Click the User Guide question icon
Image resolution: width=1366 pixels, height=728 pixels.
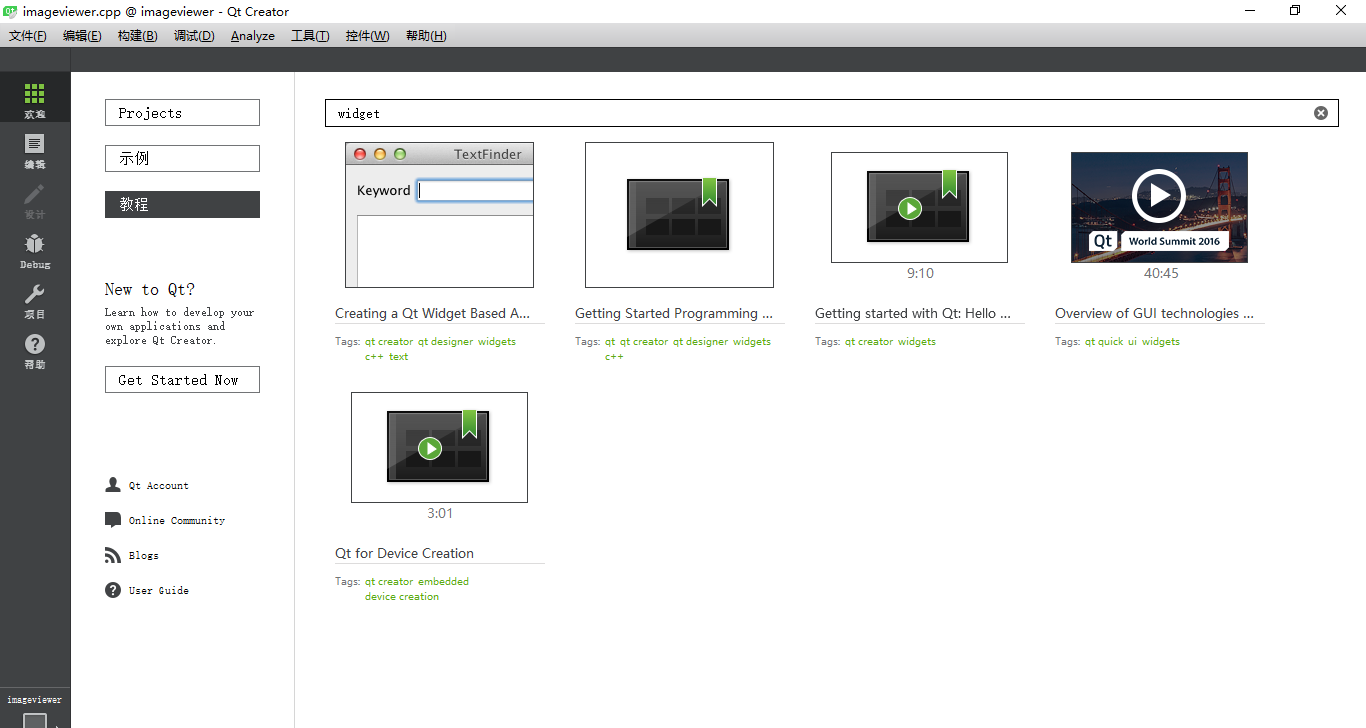tap(113, 590)
